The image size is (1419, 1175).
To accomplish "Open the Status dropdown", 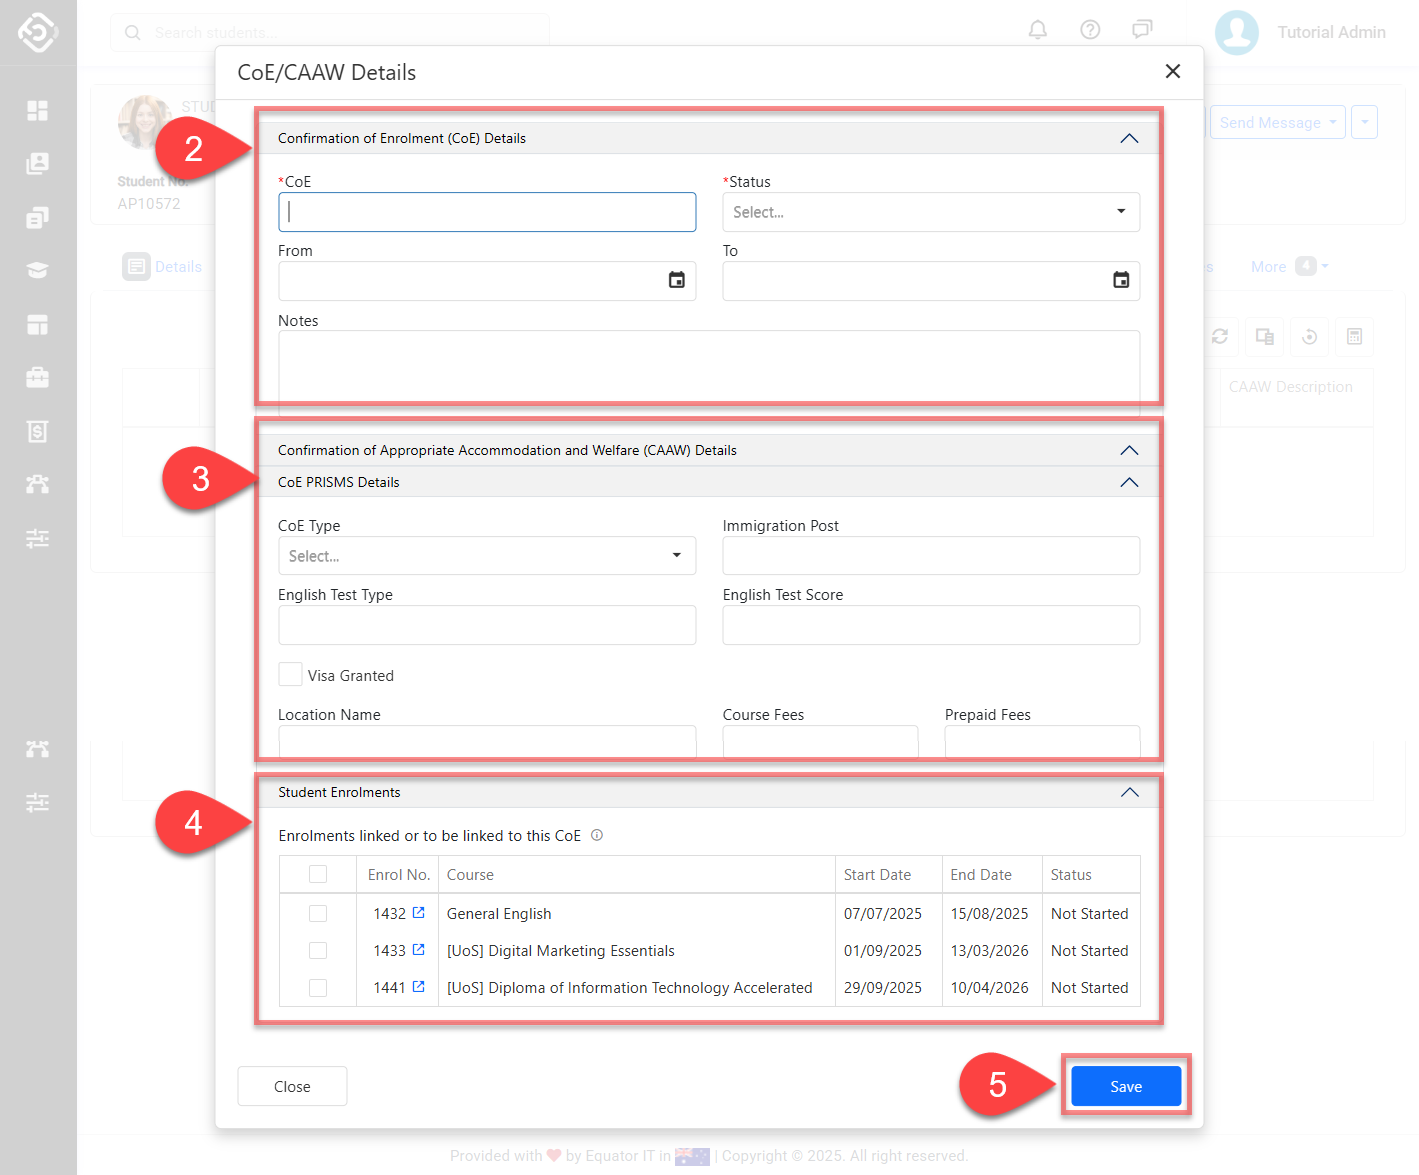I will click(930, 212).
